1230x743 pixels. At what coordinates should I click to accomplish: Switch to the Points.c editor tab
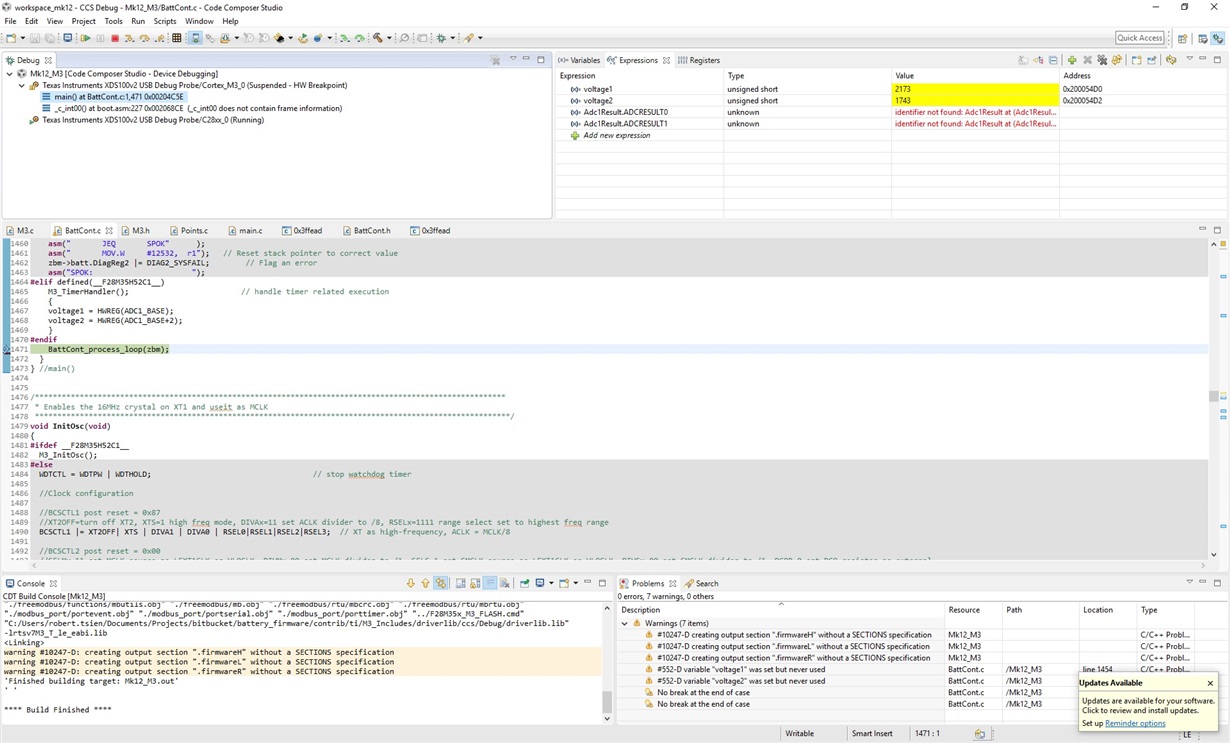189,231
